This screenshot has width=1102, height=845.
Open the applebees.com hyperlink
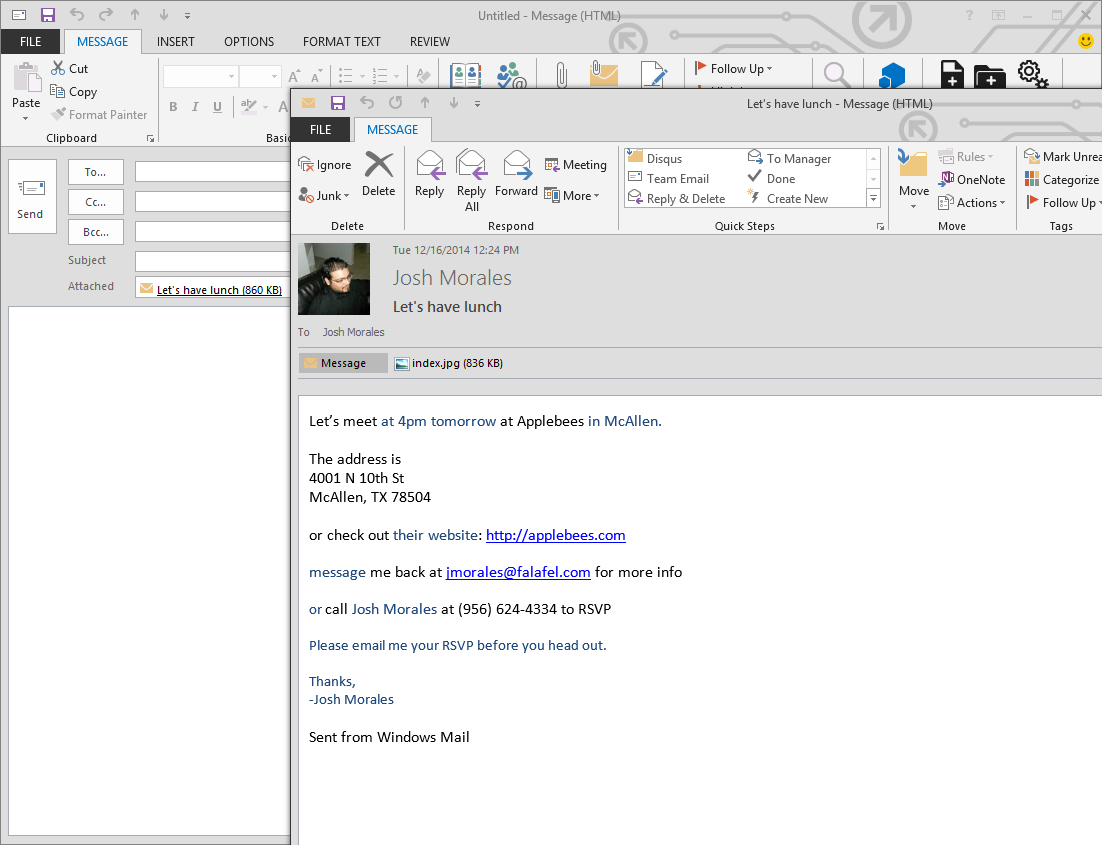(555, 535)
